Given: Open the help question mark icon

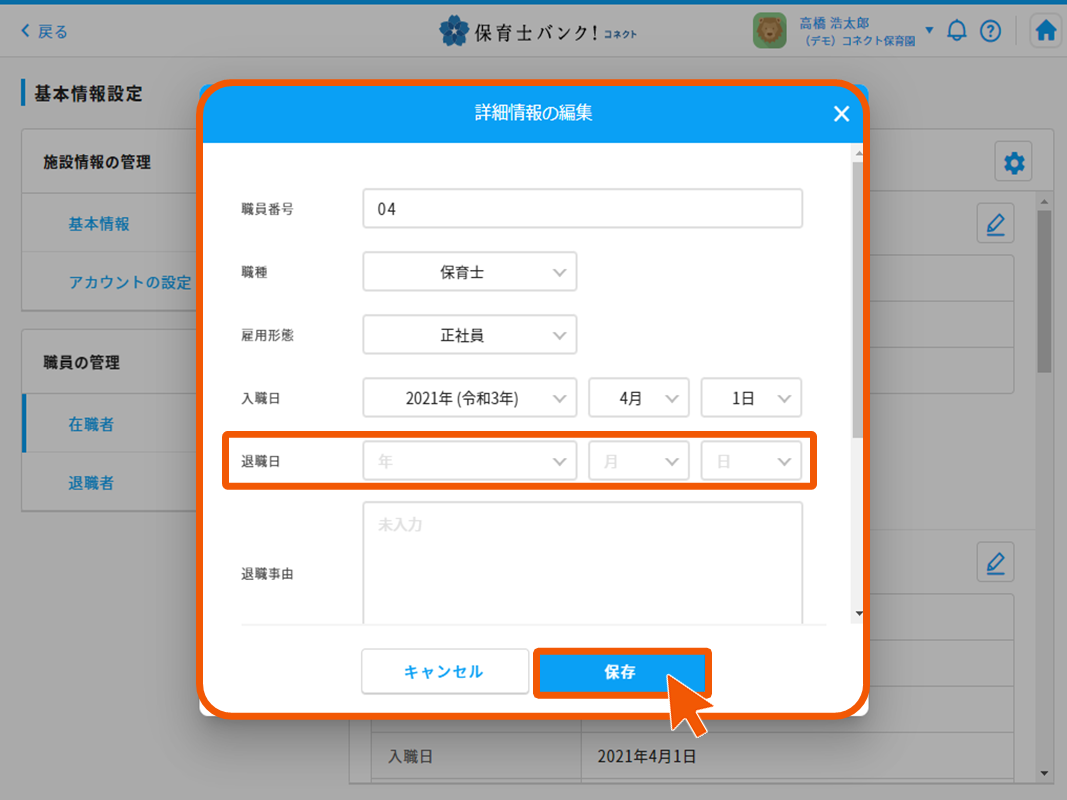Looking at the screenshot, I should 990,31.
